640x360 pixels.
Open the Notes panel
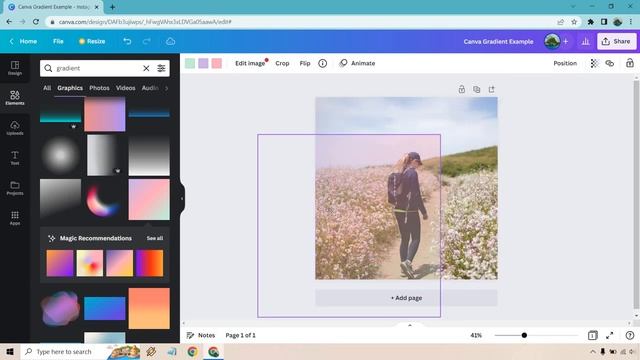201,335
